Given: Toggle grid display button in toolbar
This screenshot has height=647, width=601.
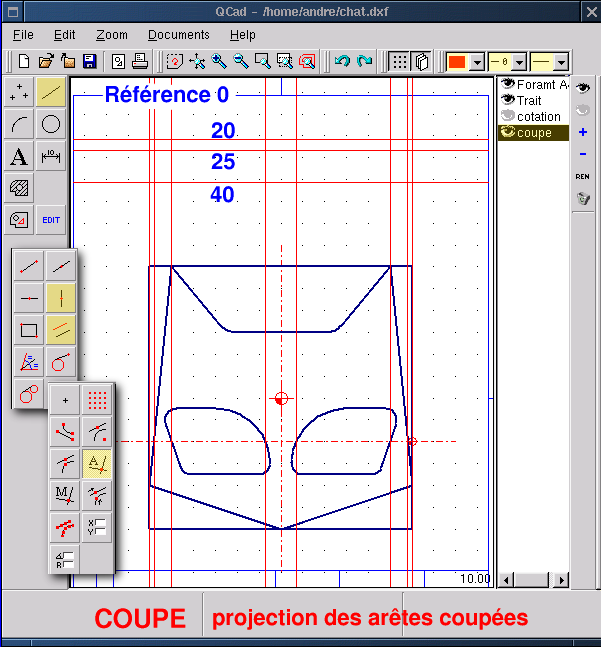Looking at the screenshot, I should [399, 61].
